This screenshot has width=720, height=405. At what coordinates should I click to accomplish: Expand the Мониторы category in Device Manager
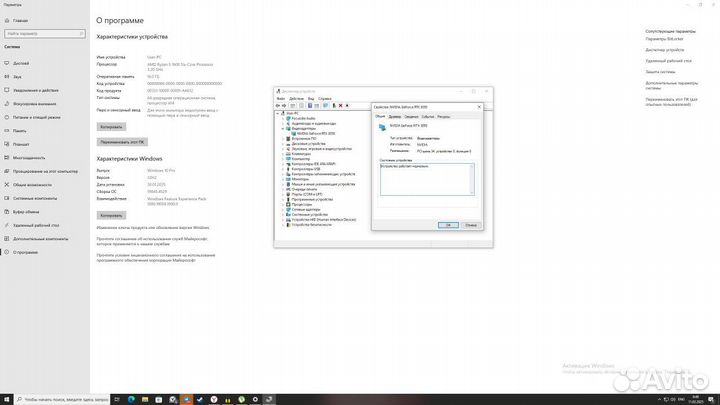283,178
